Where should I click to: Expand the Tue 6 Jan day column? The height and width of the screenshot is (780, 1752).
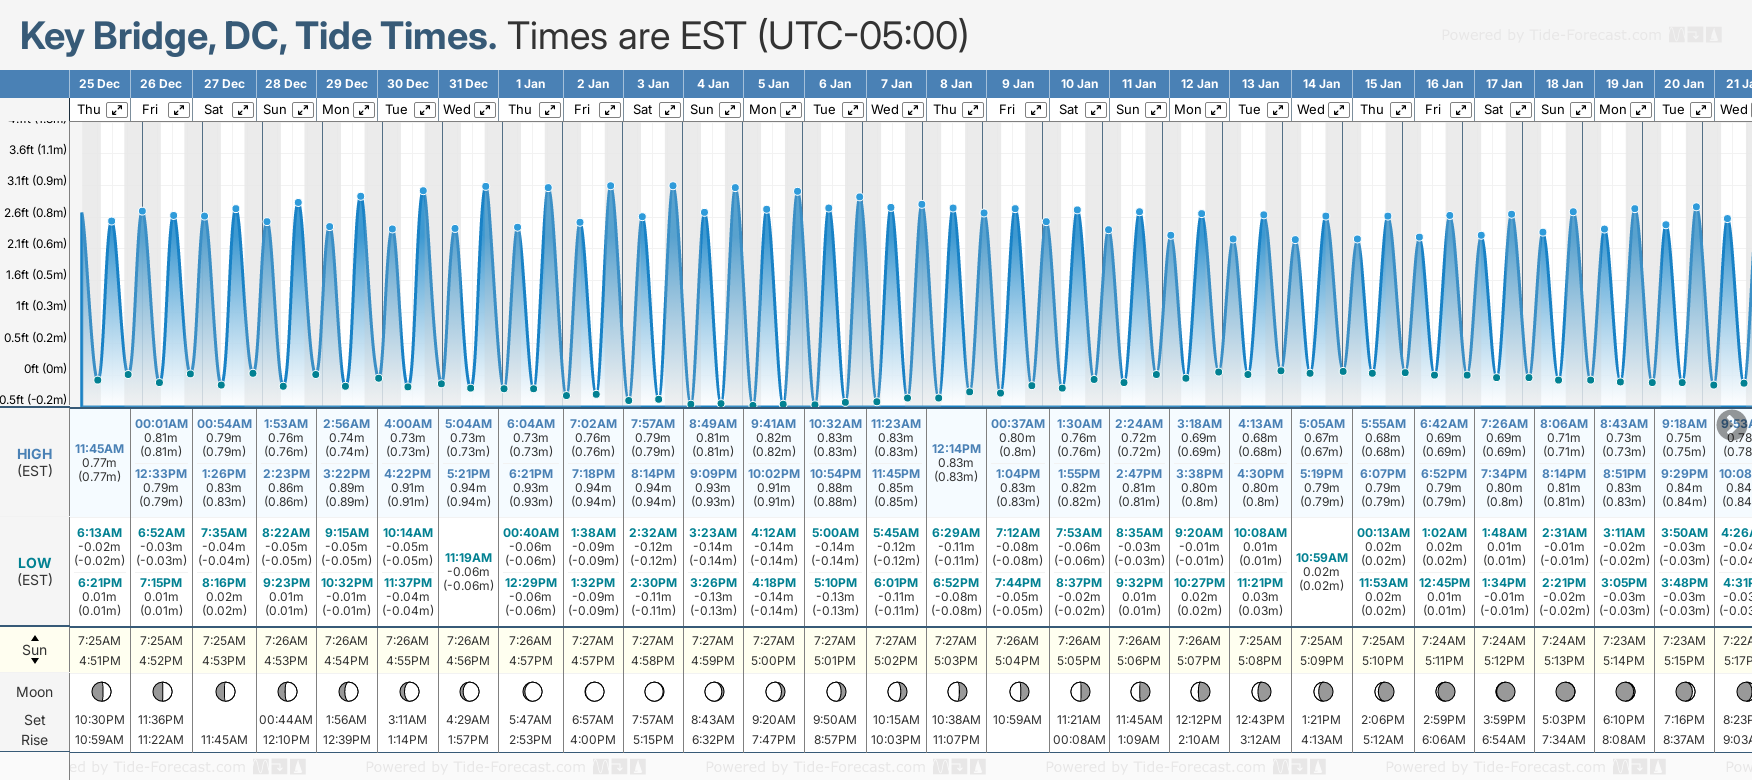pyautogui.click(x=852, y=110)
